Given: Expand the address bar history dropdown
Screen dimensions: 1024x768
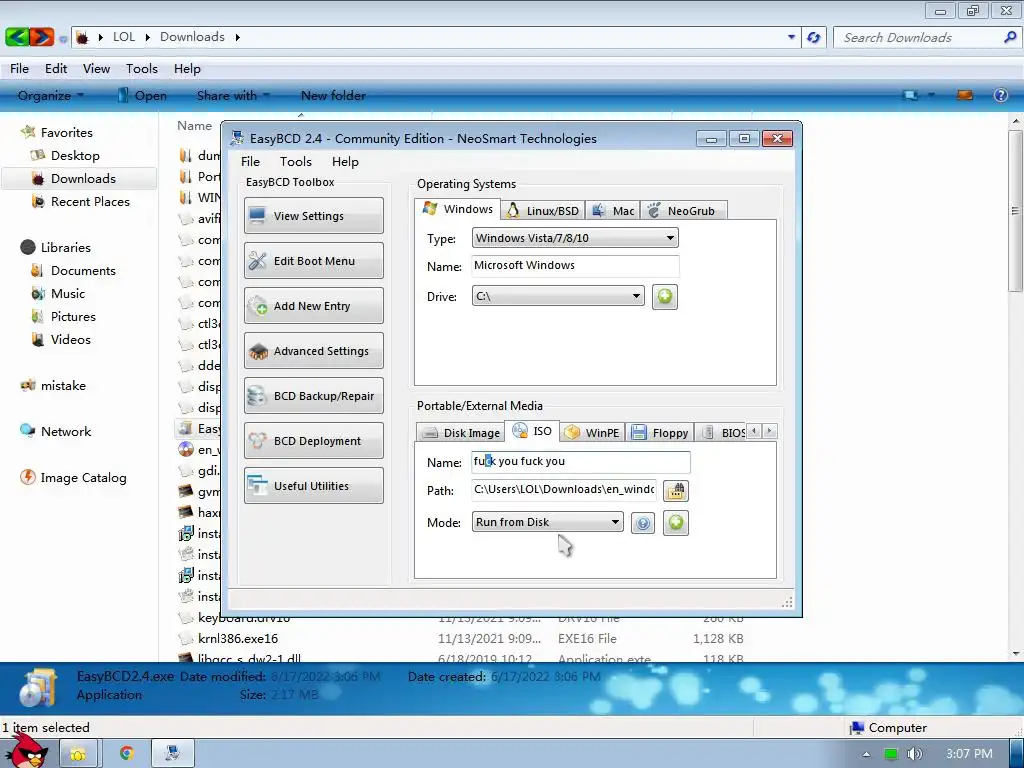Looking at the screenshot, I should [791, 37].
